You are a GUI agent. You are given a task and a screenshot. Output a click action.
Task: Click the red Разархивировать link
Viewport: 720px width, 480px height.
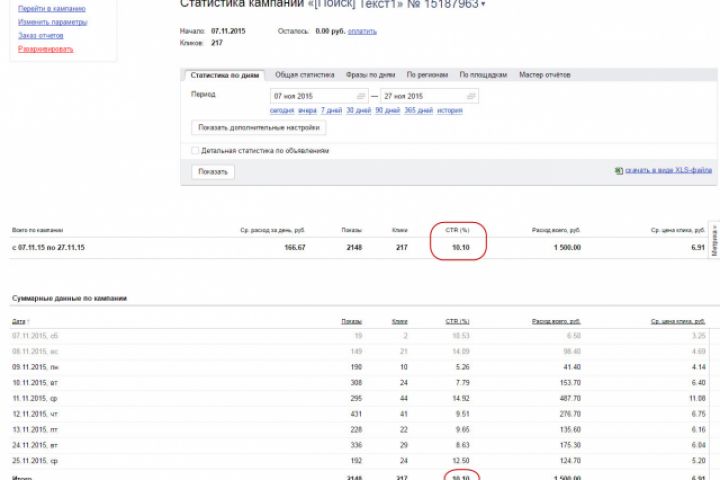point(45,48)
